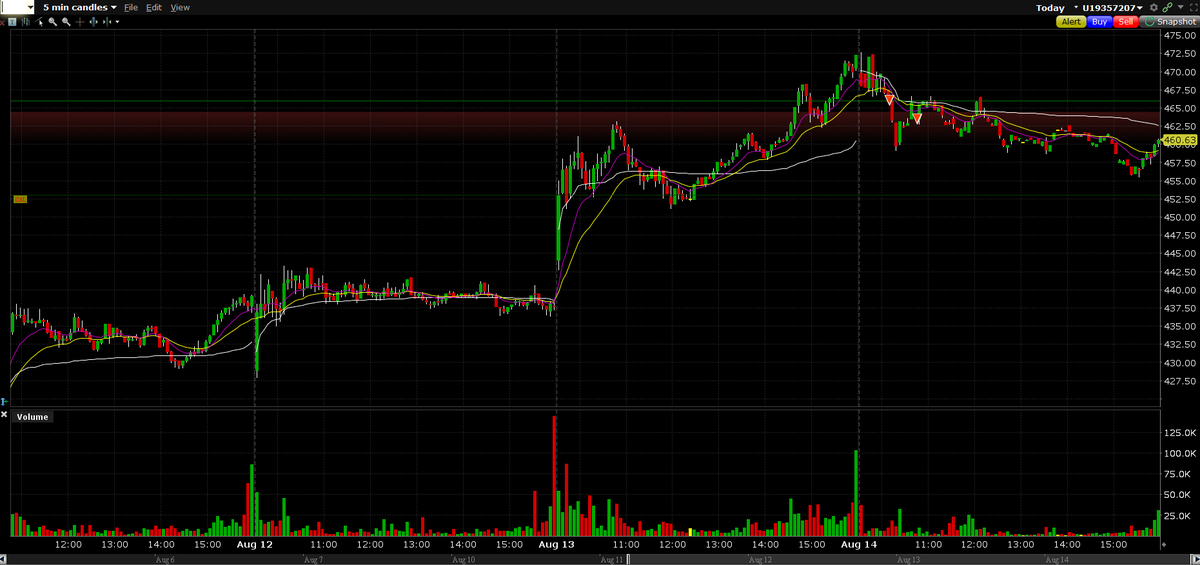This screenshot has width=1200, height=565.
Task: Click the Snapshot refresh button
Action: [x=1169, y=21]
